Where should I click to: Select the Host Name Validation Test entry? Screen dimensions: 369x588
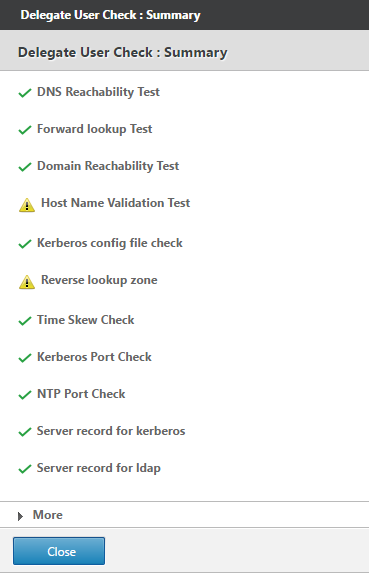coord(116,203)
